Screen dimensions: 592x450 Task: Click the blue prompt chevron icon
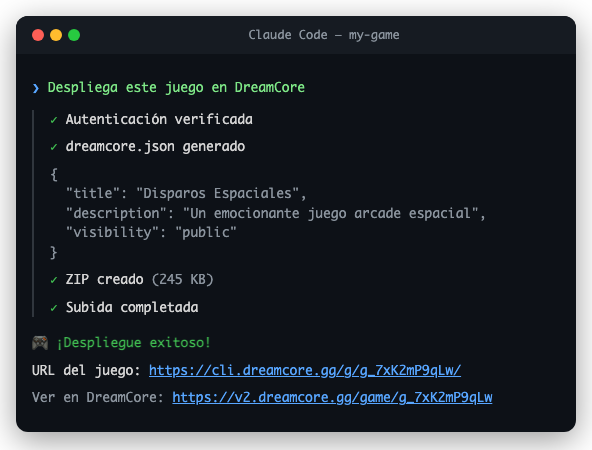click(36, 88)
